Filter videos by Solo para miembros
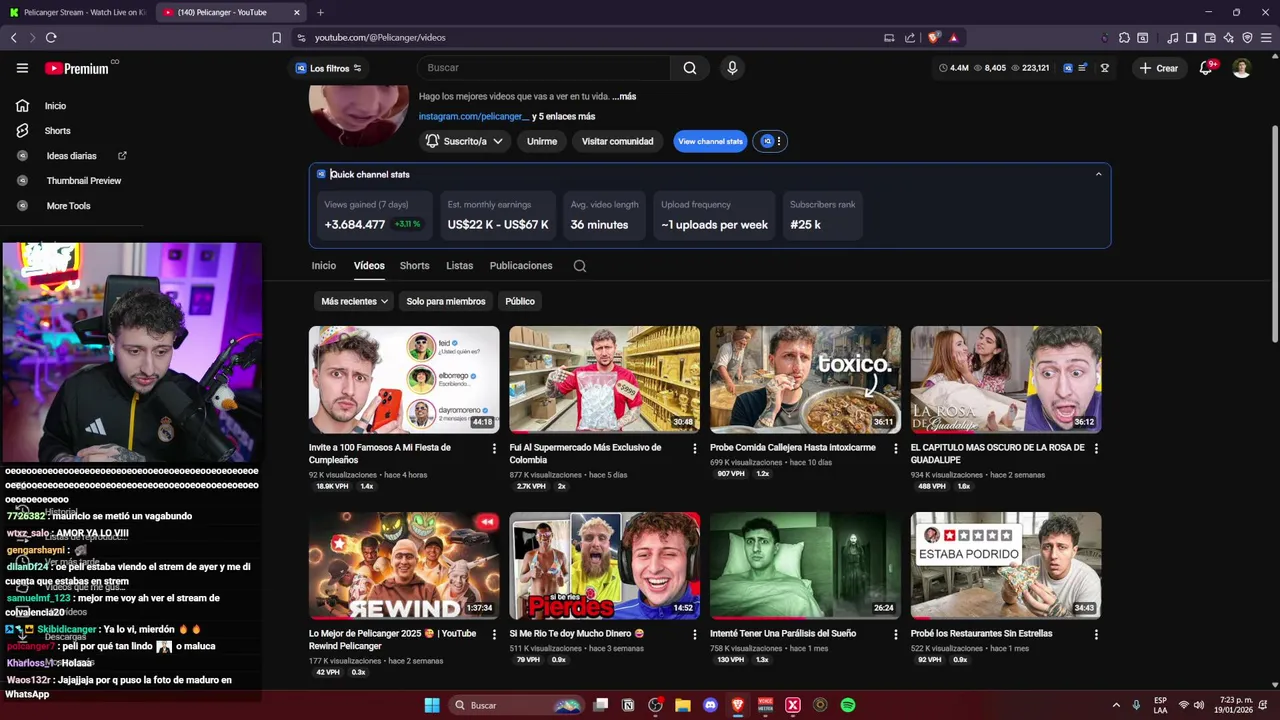 pos(446,301)
